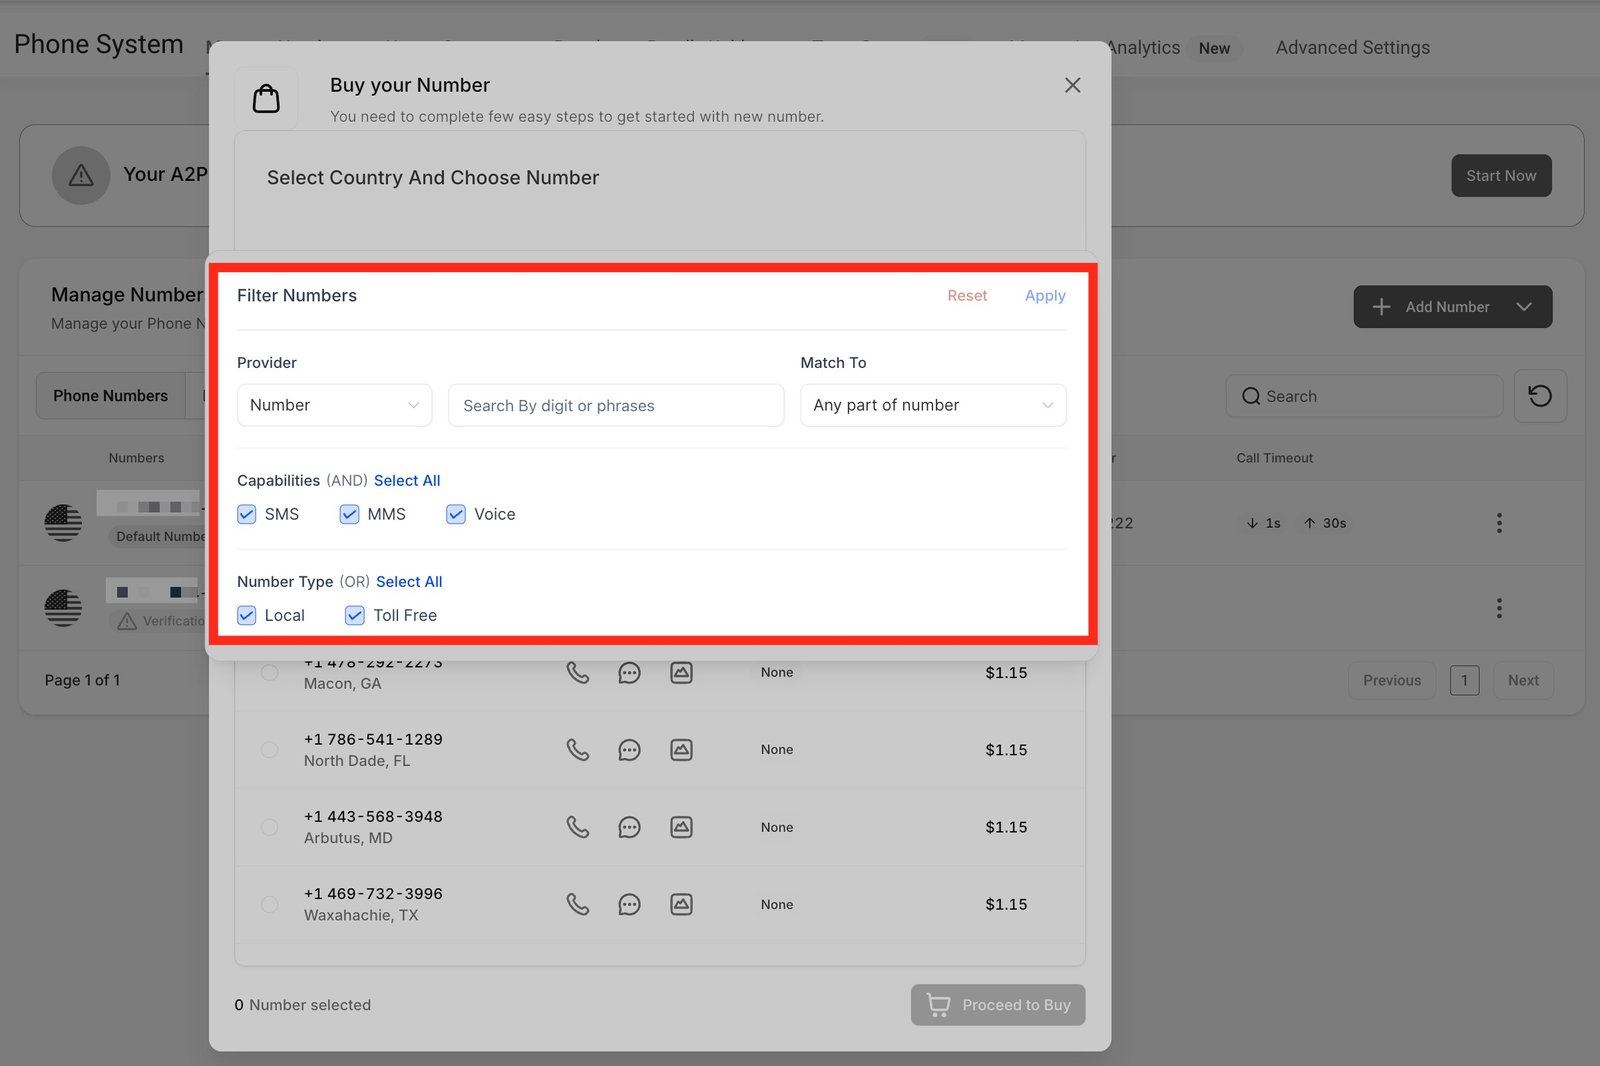Image resolution: width=1600 pixels, height=1066 pixels.
Task: Click the refresh icon beside Search field
Action: (x=1540, y=396)
